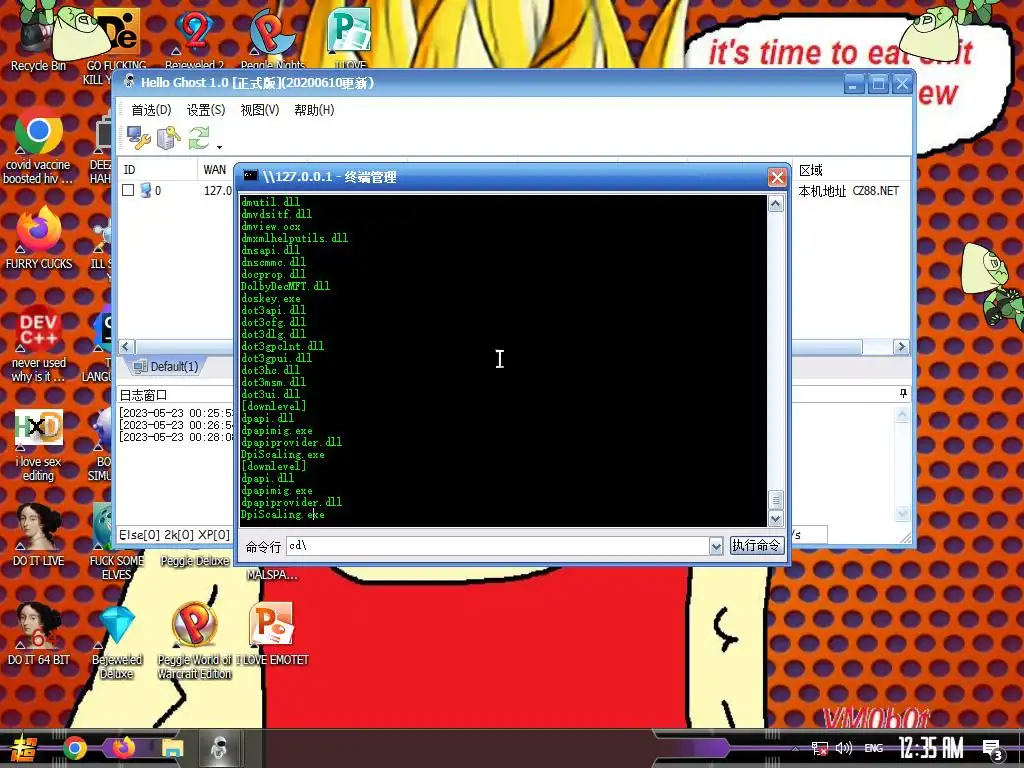Click the Hello Ghost taskbar button

pyautogui.click(x=220, y=748)
